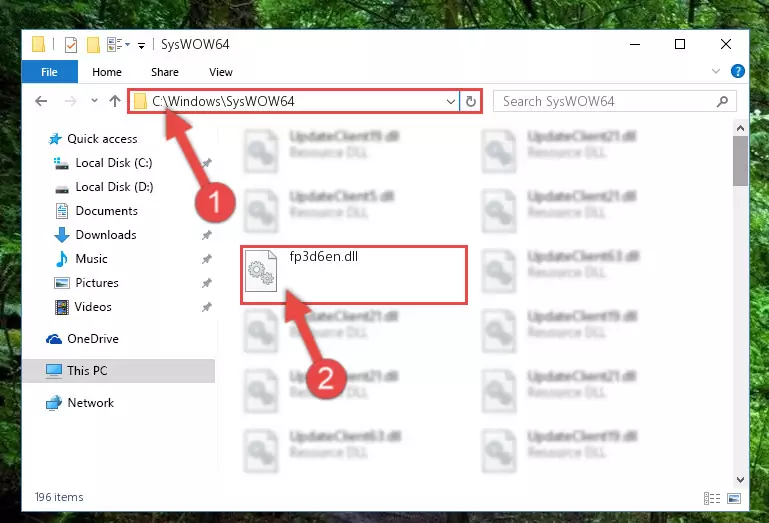The height and width of the screenshot is (523, 769).
Task: Go up one folder level
Action: 115,101
